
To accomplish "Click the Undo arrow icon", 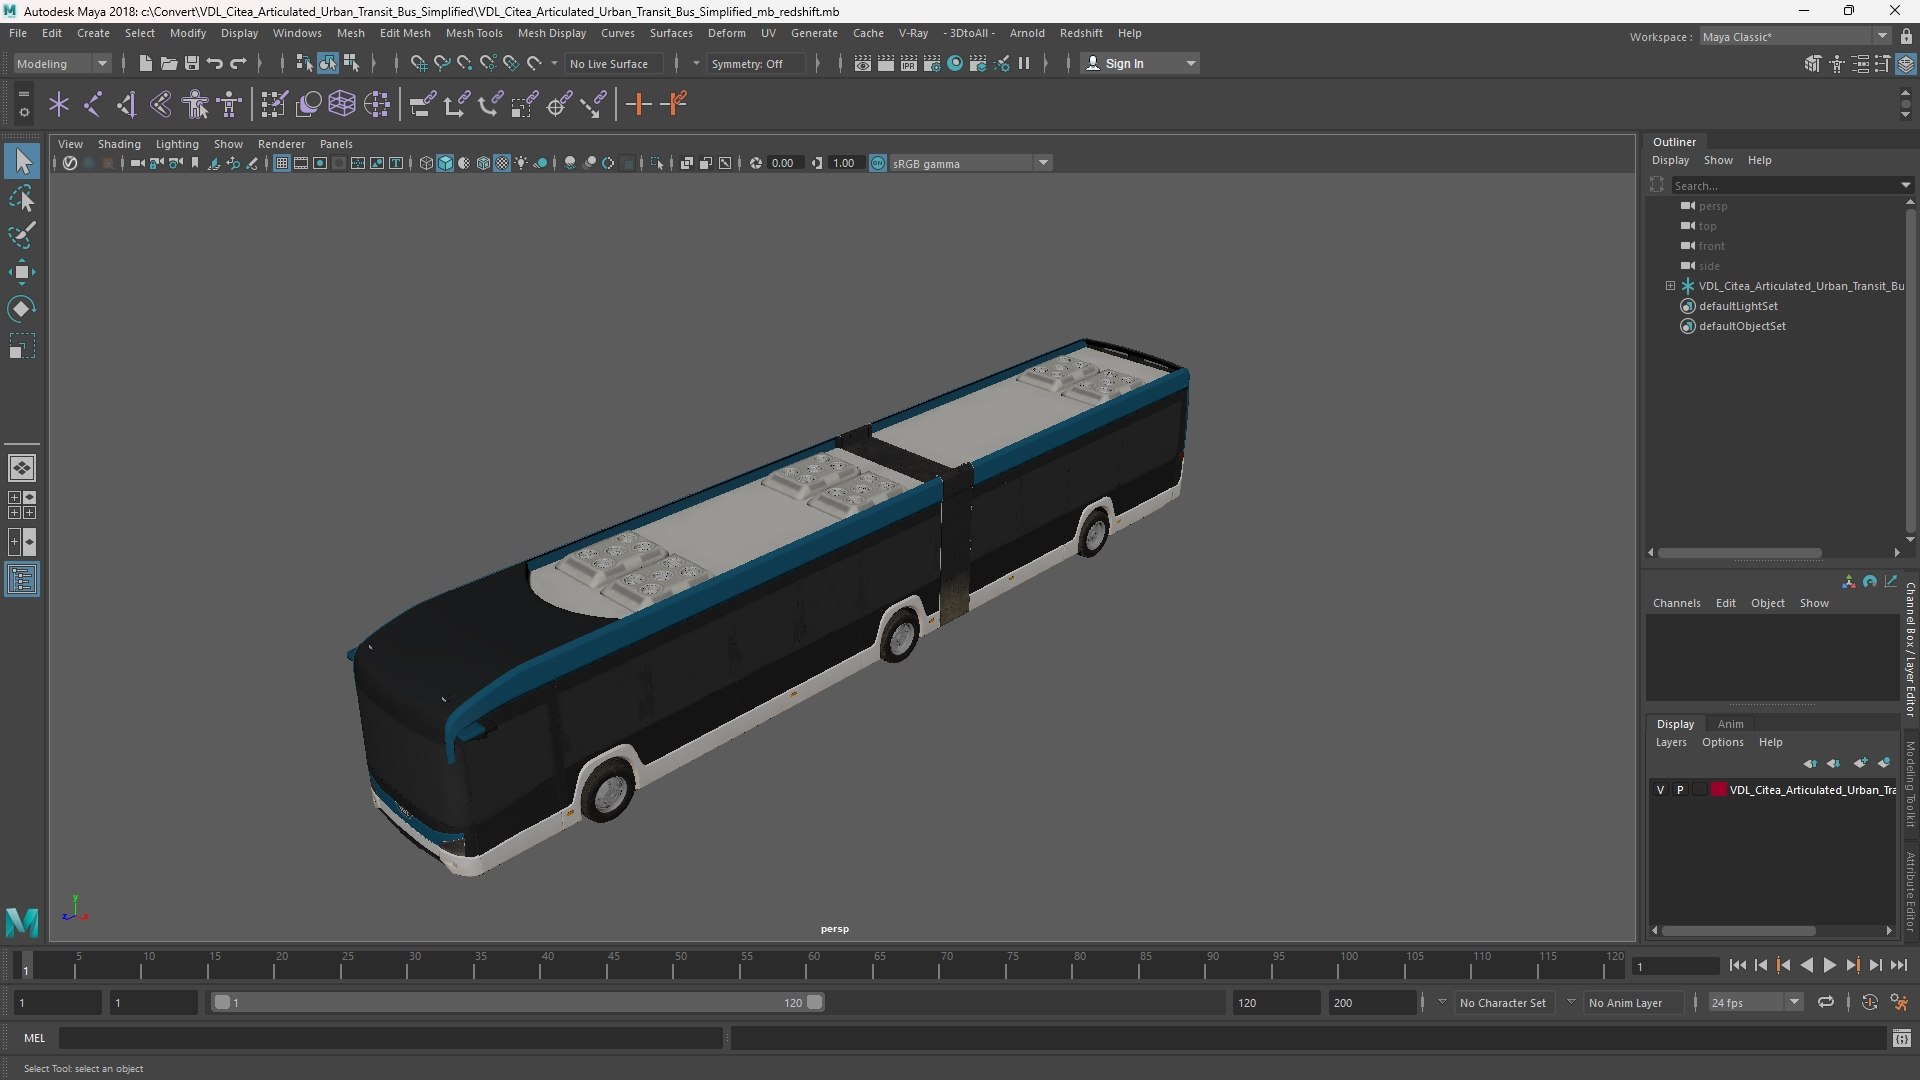I will (214, 63).
